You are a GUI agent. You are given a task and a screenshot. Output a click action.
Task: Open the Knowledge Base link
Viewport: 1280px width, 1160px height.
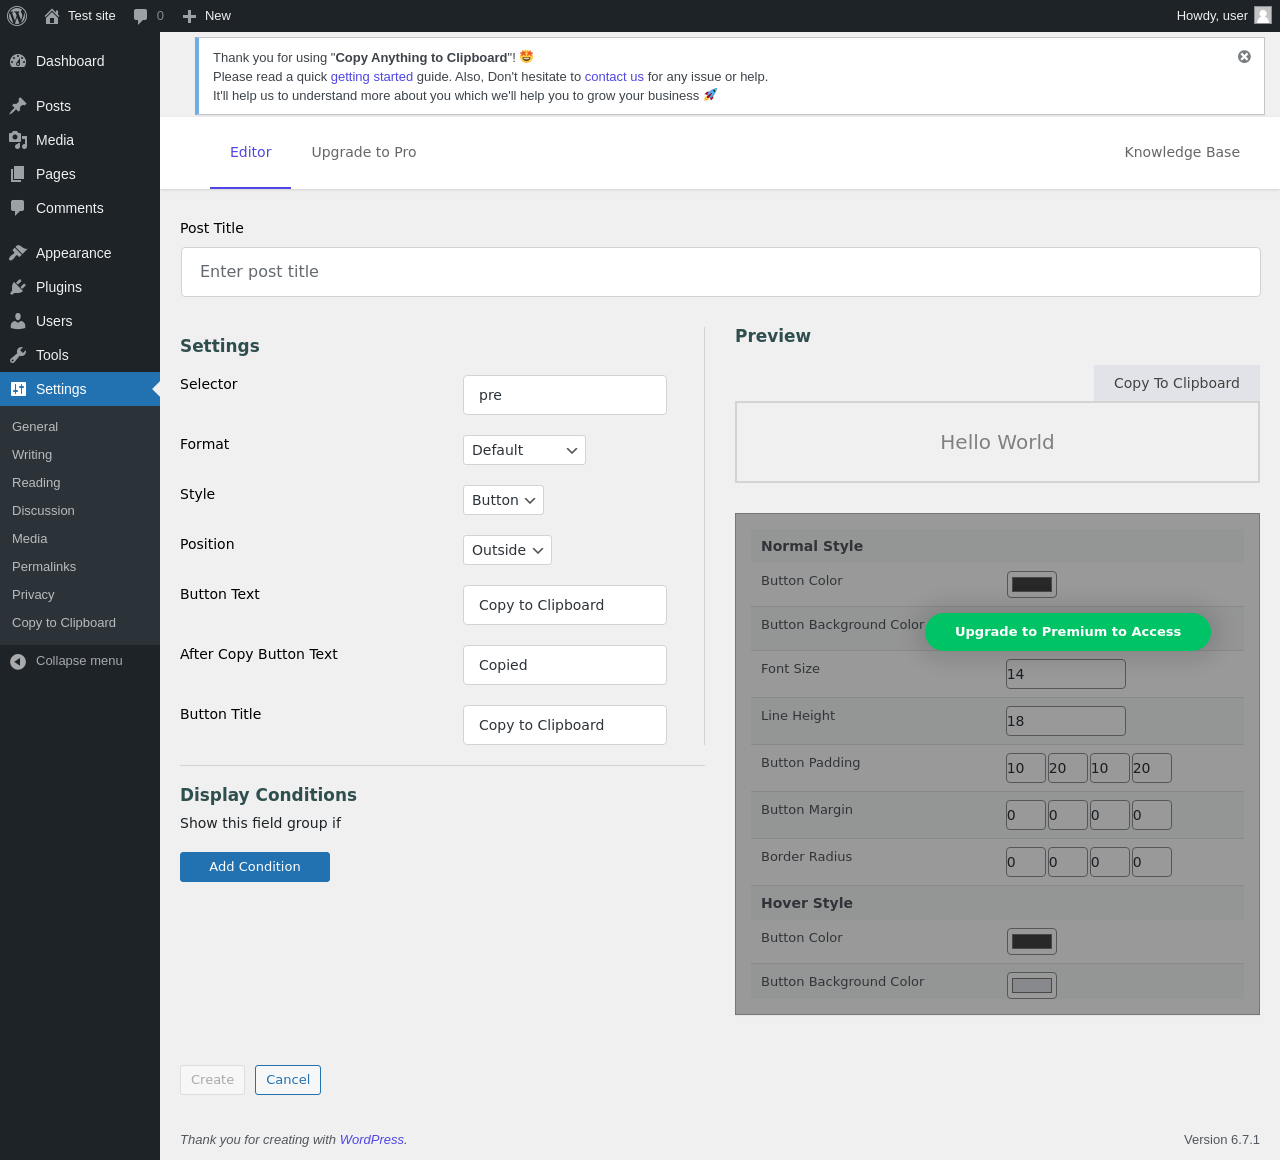[1182, 152]
